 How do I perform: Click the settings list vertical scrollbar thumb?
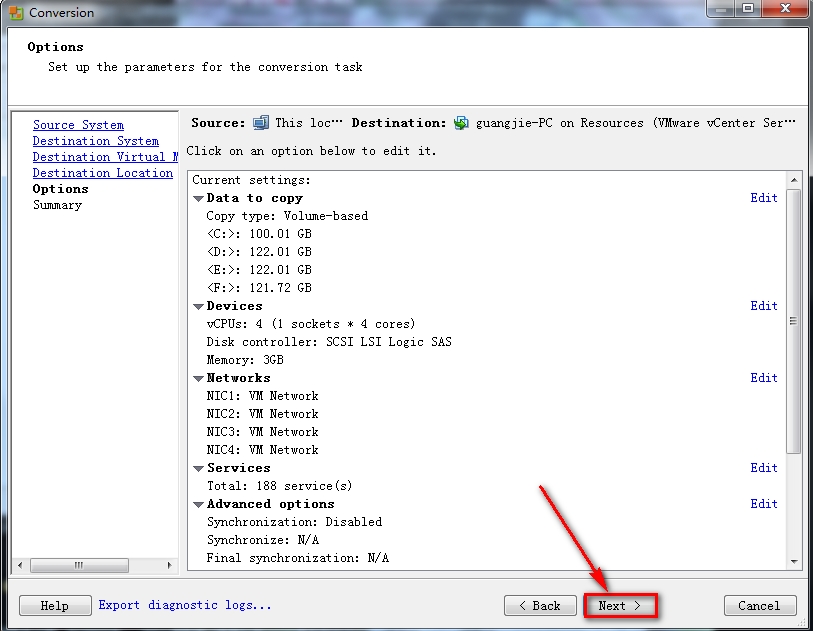click(x=794, y=321)
